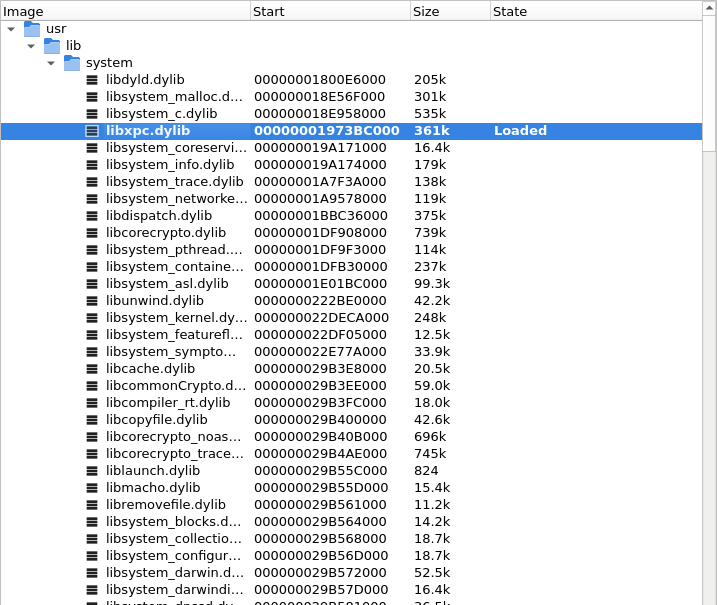Image resolution: width=717 pixels, height=605 pixels.
Task: Click the icon at address 000000019A171000
Action: tap(92, 148)
